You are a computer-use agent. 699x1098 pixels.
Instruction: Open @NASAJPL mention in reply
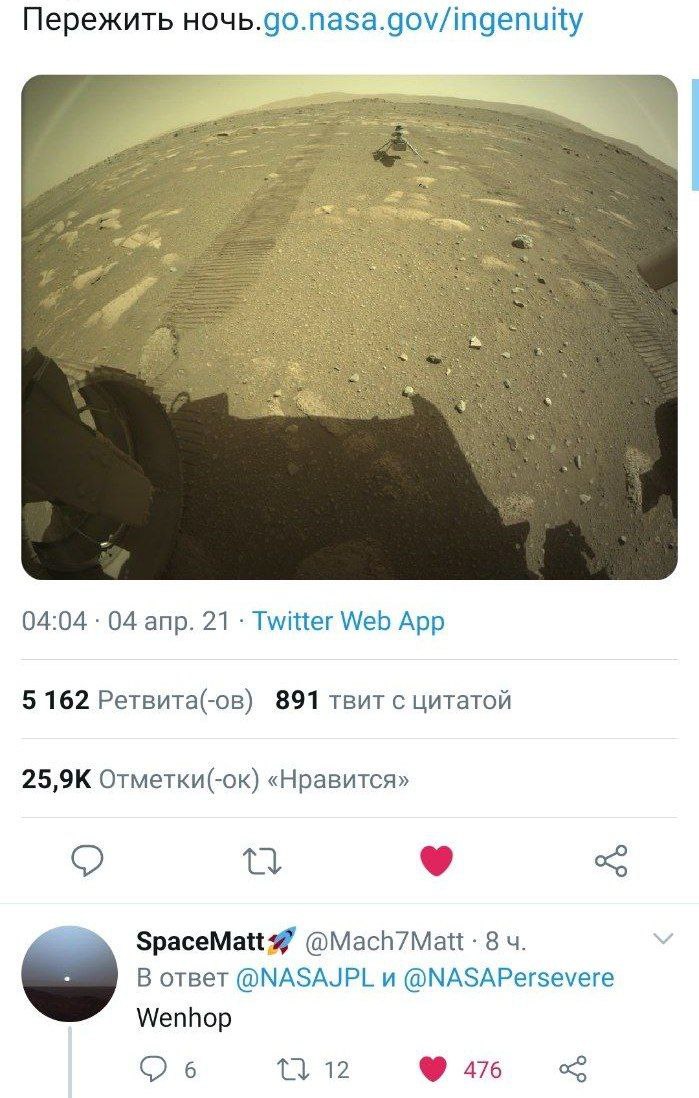click(x=305, y=978)
